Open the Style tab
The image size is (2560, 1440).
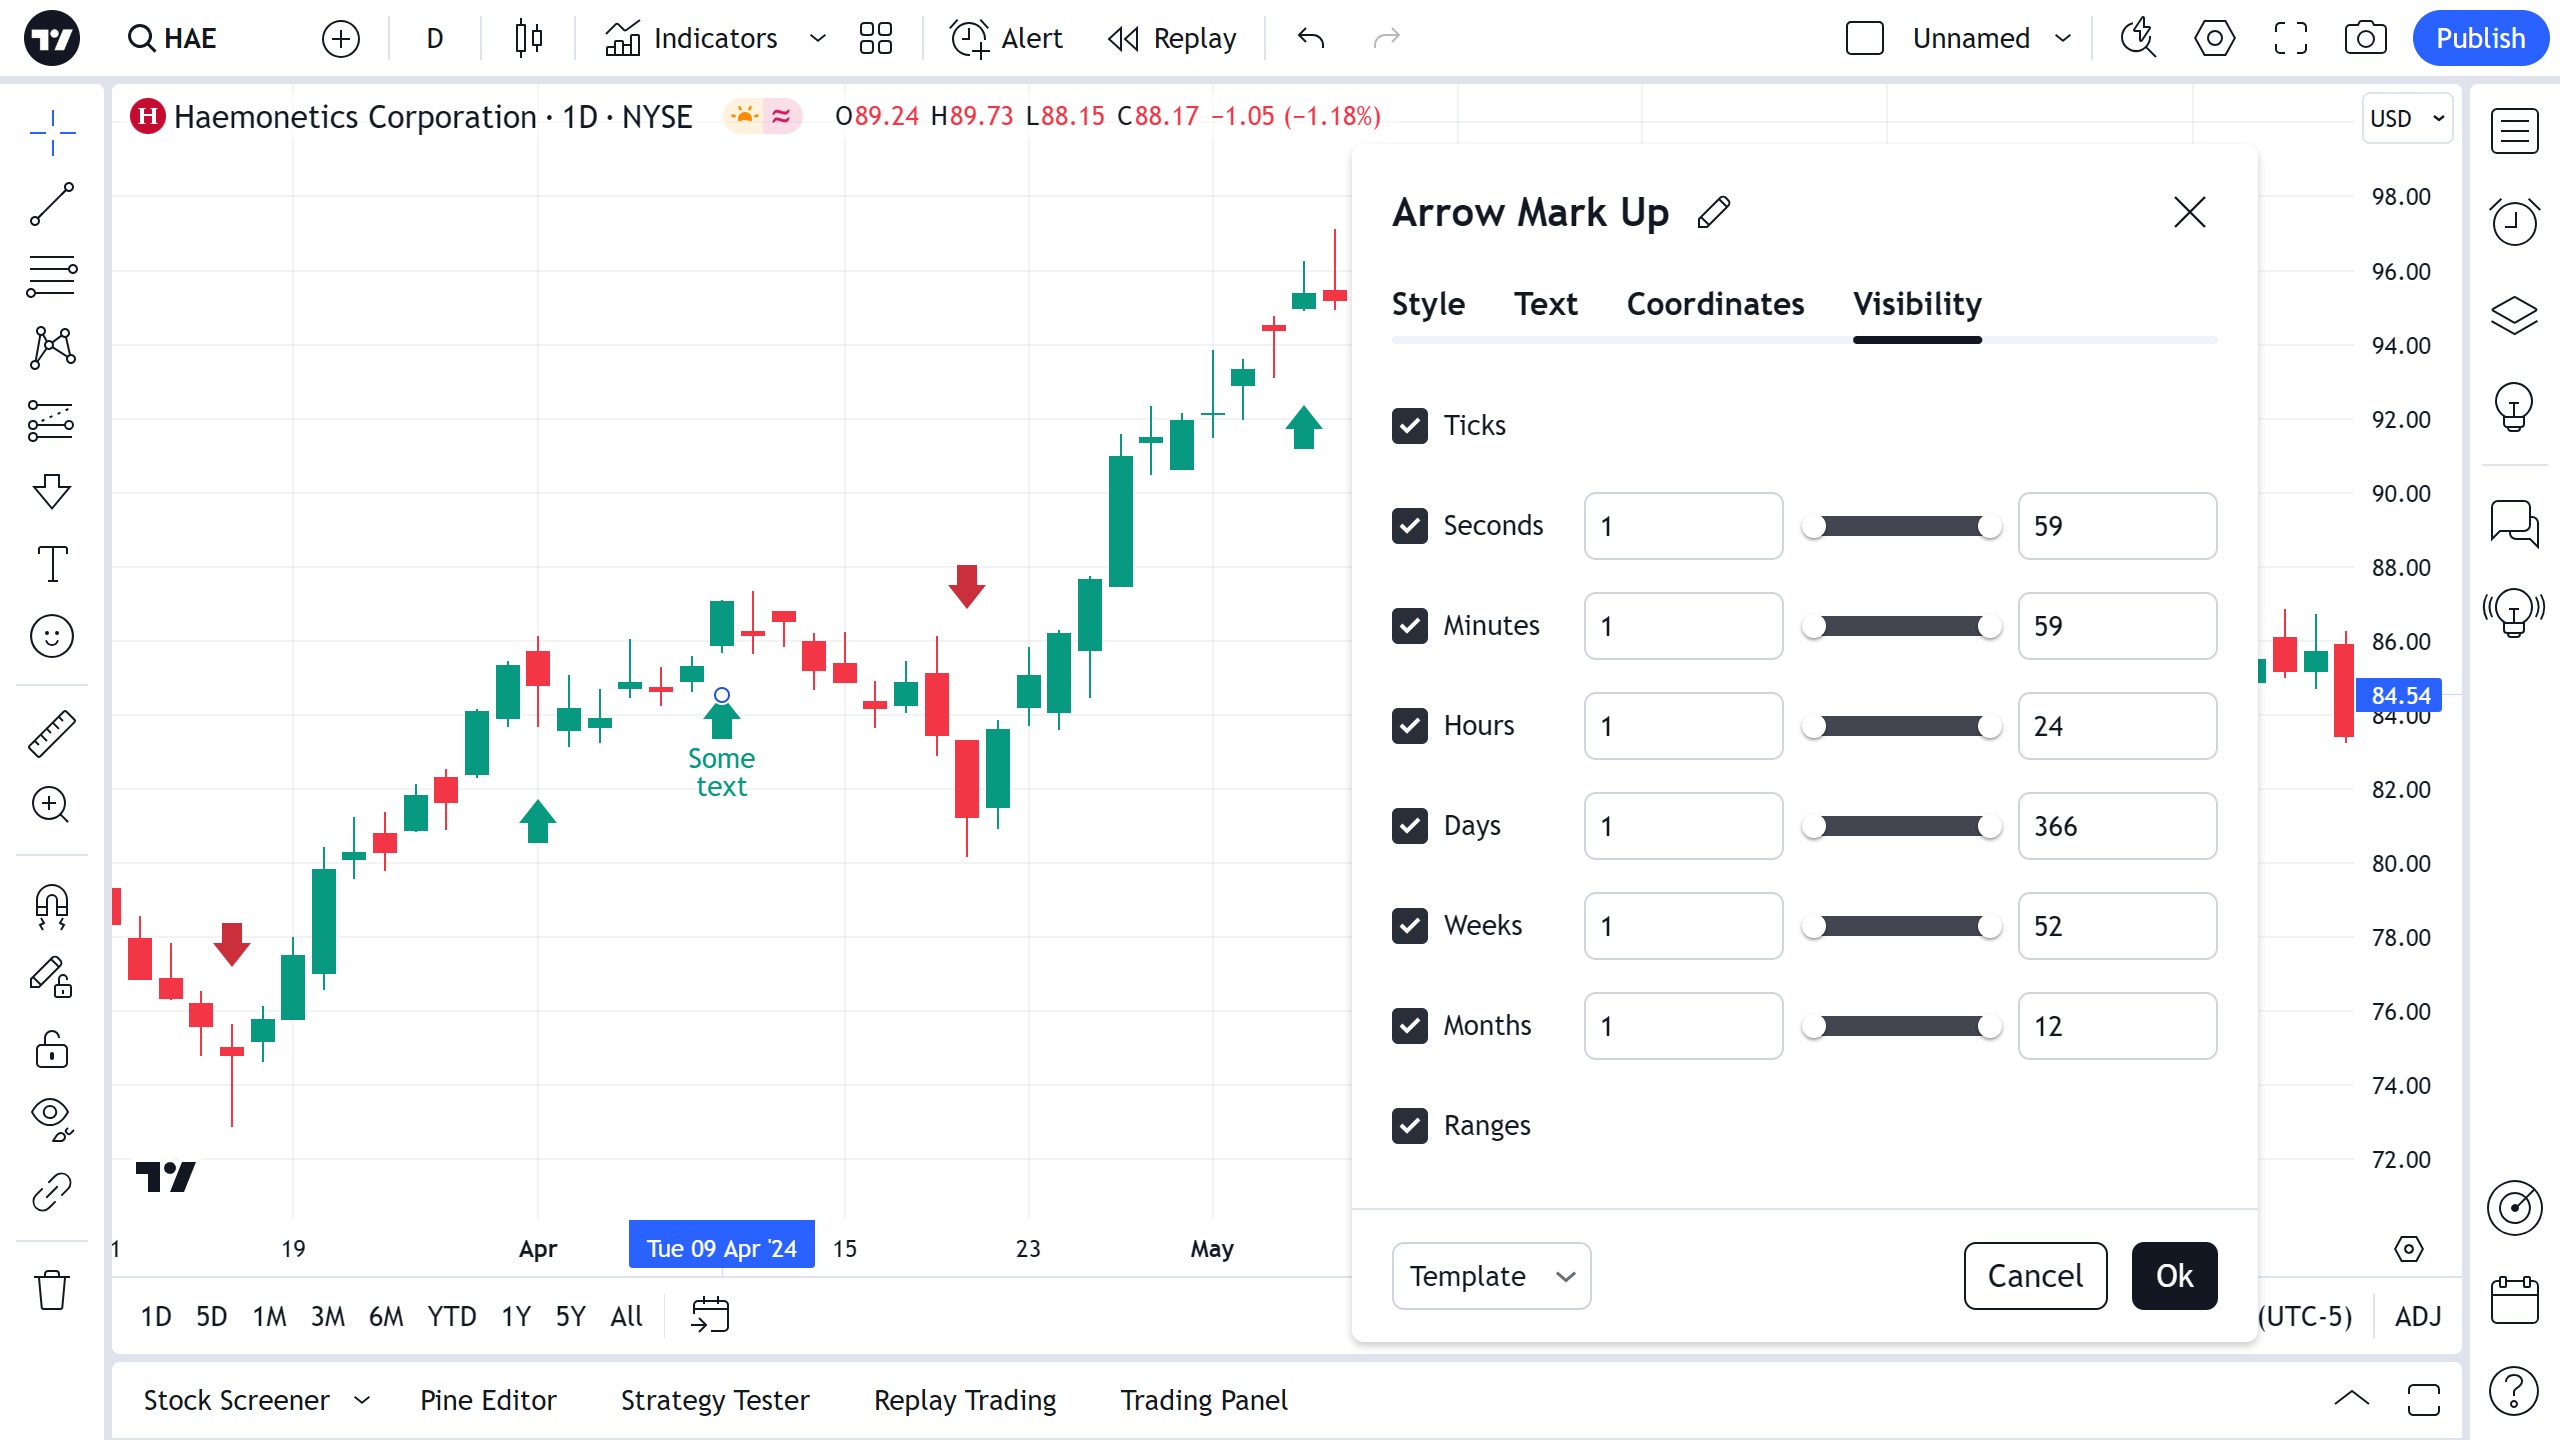click(1428, 304)
